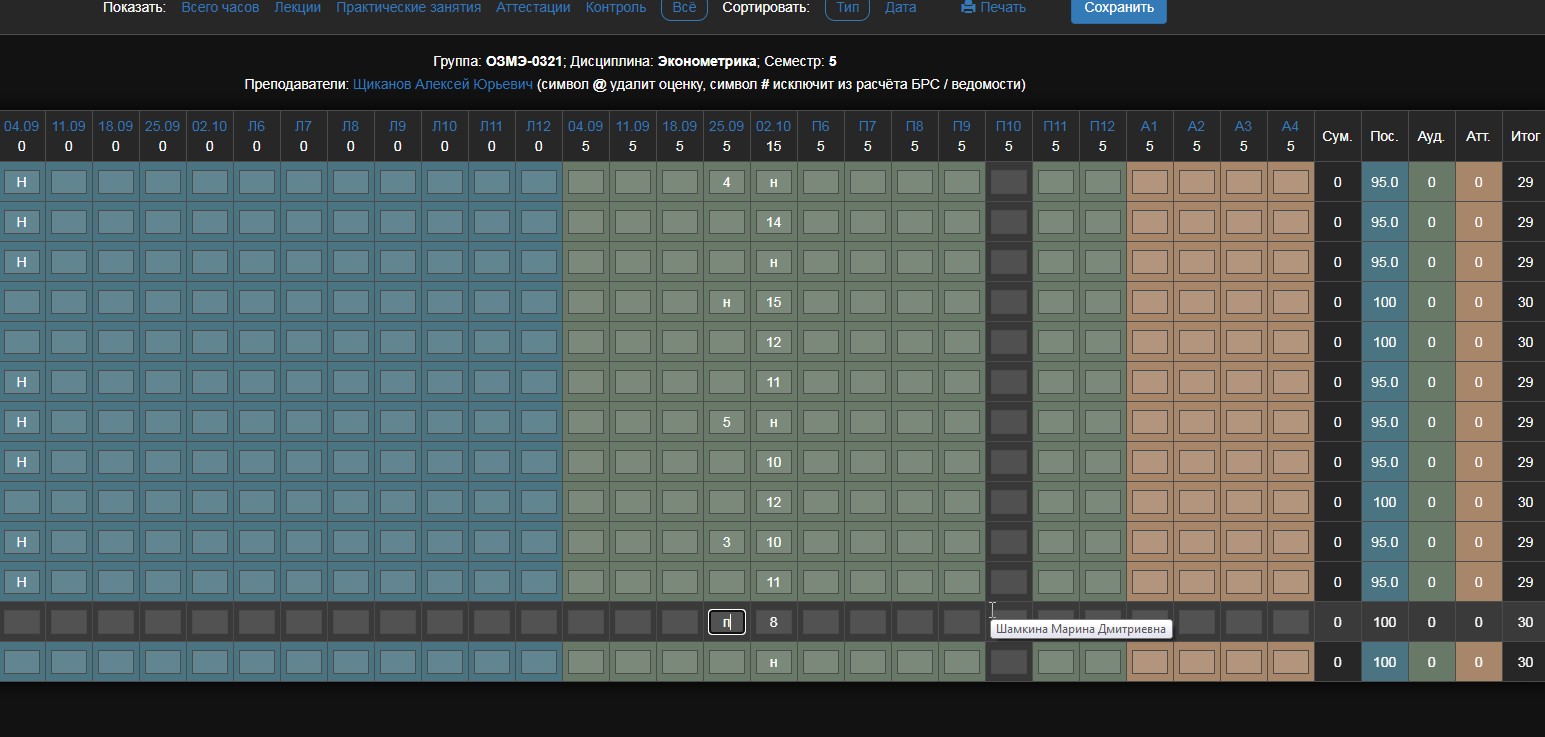1545x737 pixels.
Task: Save the journal with the Сохранить button
Action: 1118,8
